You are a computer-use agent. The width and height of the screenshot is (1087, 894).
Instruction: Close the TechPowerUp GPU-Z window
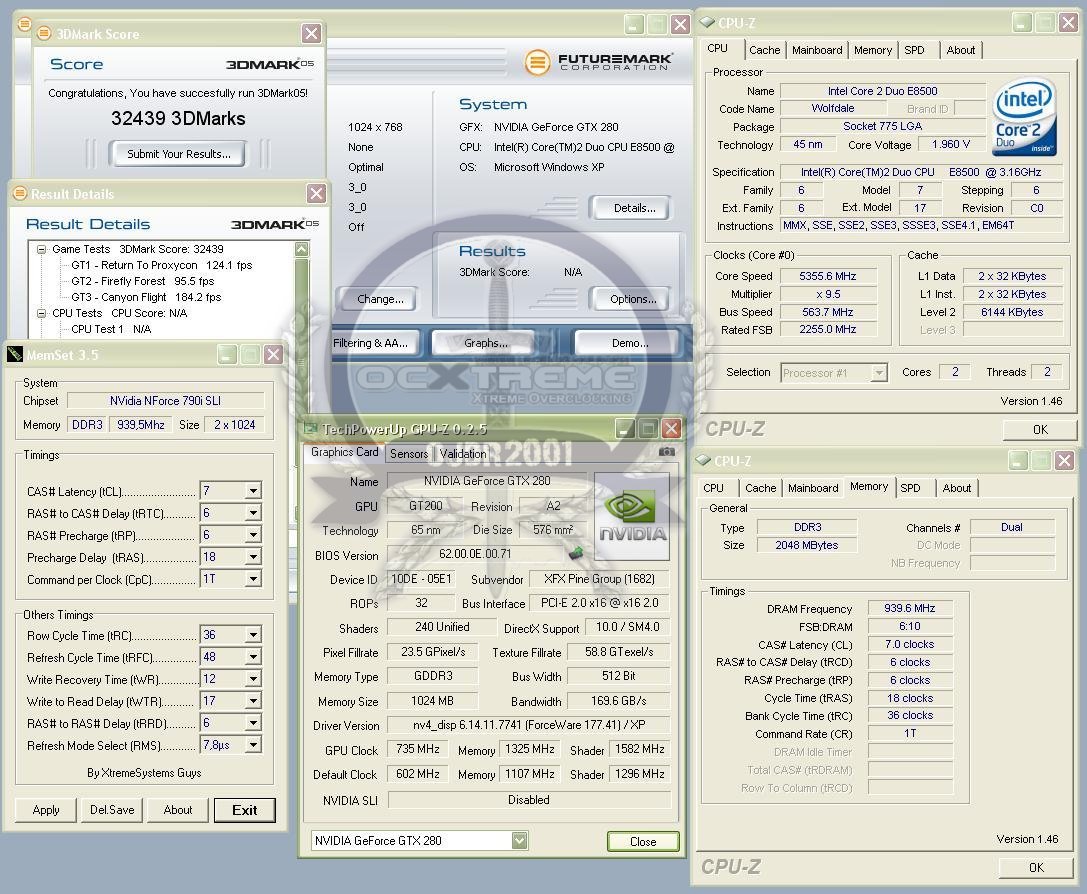click(x=671, y=428)
